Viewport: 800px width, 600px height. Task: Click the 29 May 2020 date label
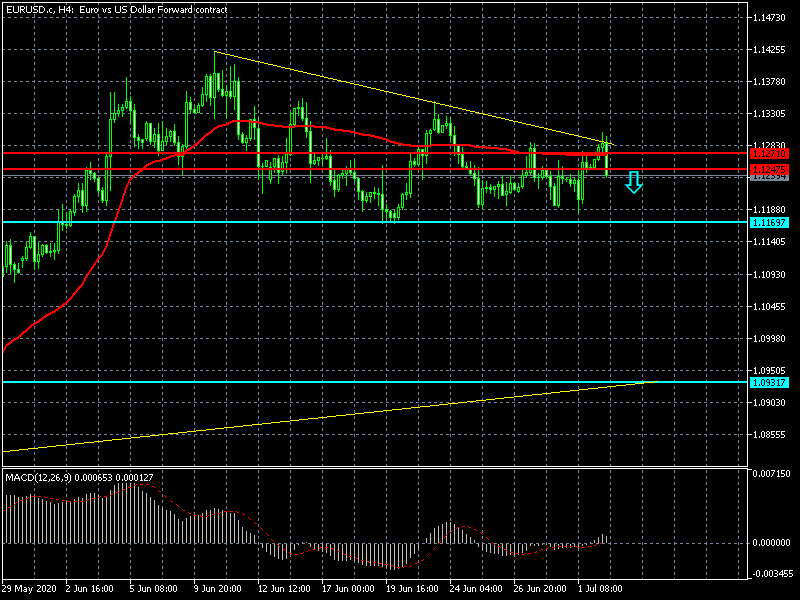(29, 589)
